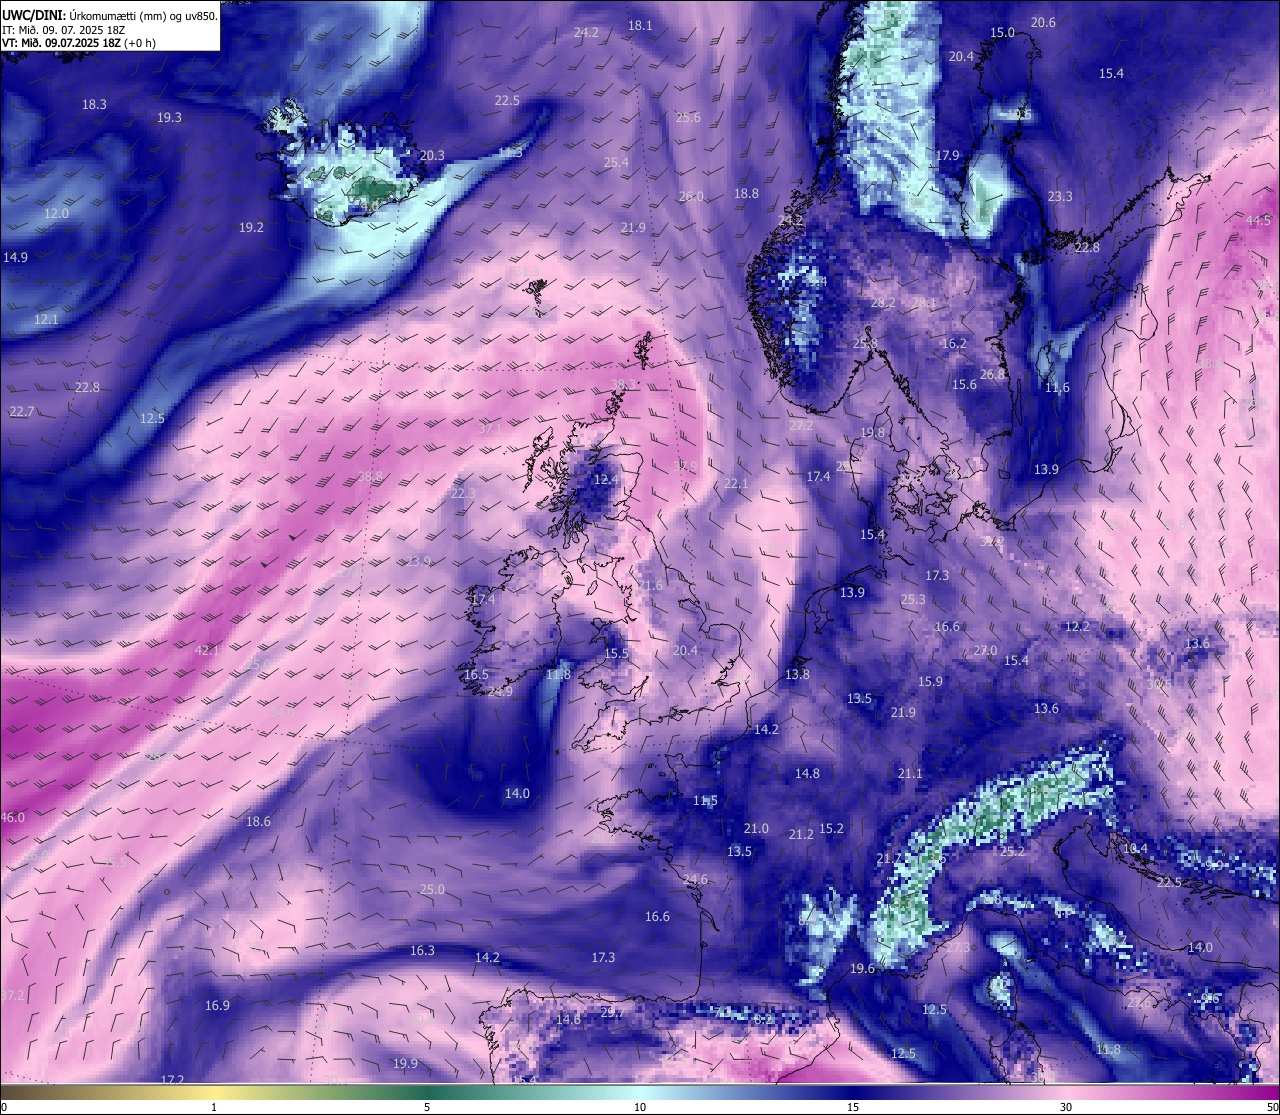Image resolution: width=1280 pixels, height=1115 pixels.
Task: Click the 16.9 map value
Action: pyautogui.click(x=217, y=1005)
